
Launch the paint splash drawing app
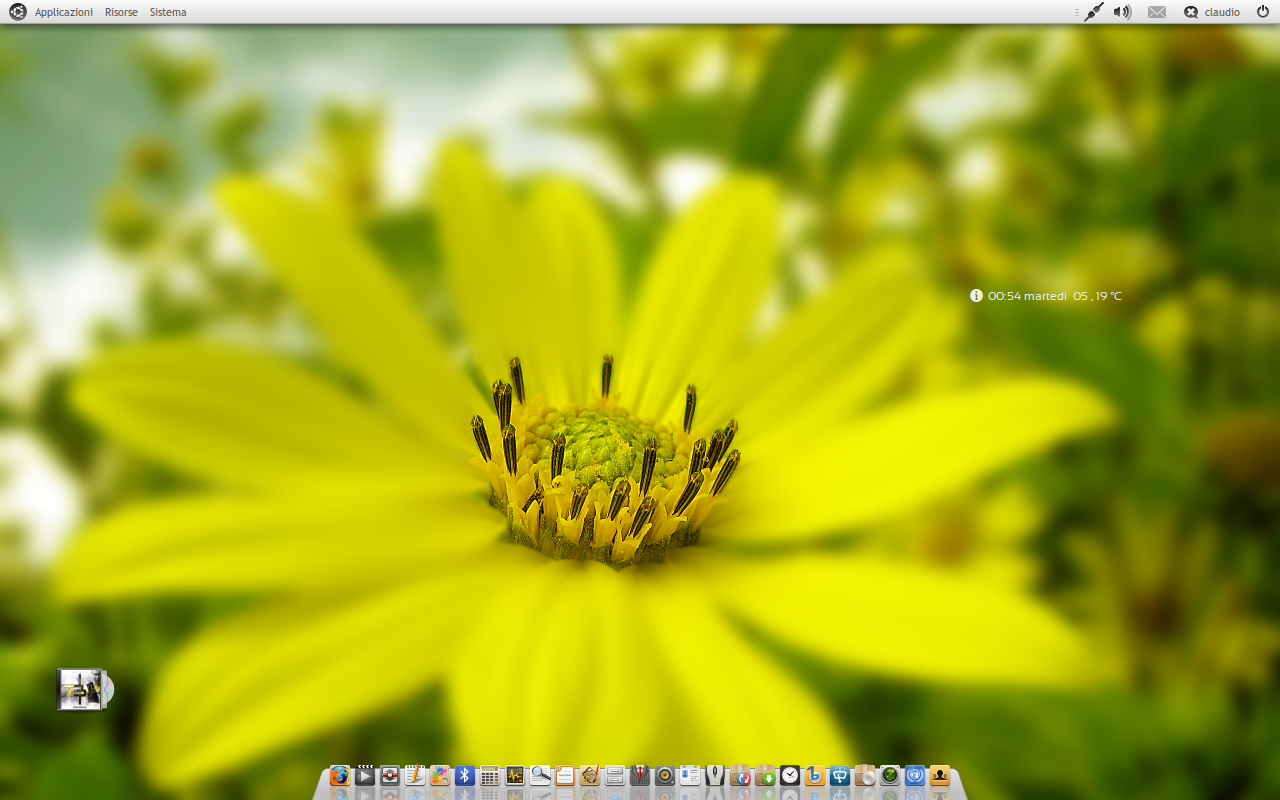pyautogui.click(x=440, y=776)
